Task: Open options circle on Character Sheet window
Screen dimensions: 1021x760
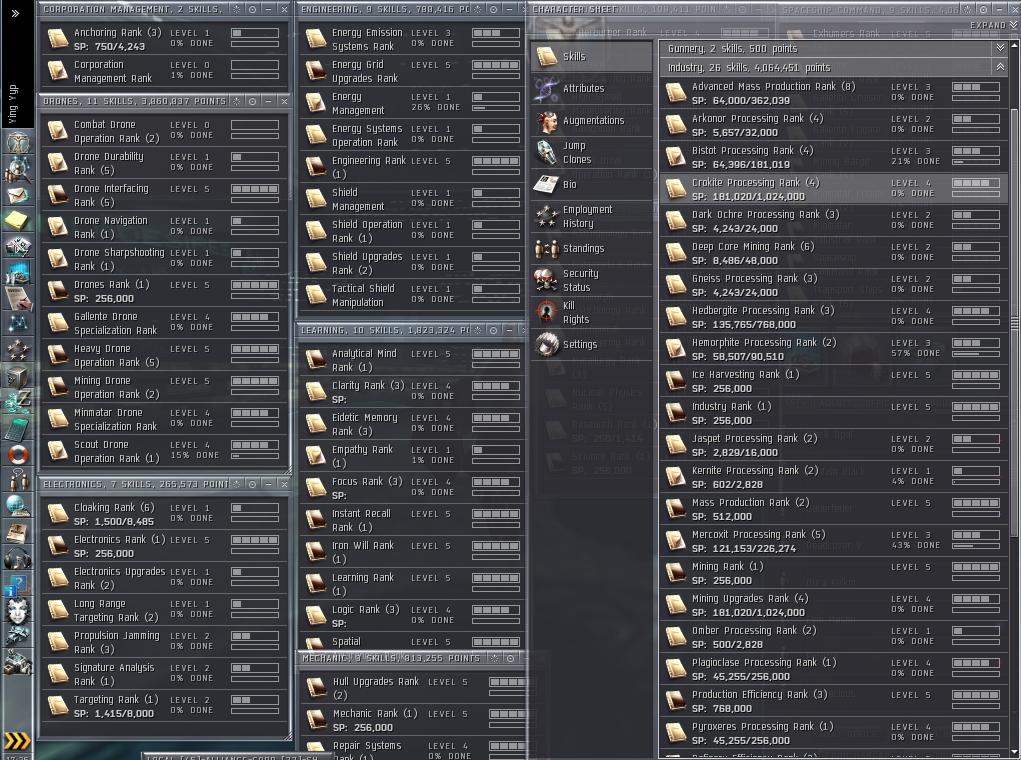Action: [983, 9]
